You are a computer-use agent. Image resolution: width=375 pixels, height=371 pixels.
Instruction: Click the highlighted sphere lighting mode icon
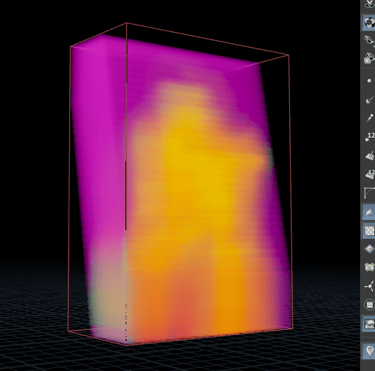tap(369, 22)
